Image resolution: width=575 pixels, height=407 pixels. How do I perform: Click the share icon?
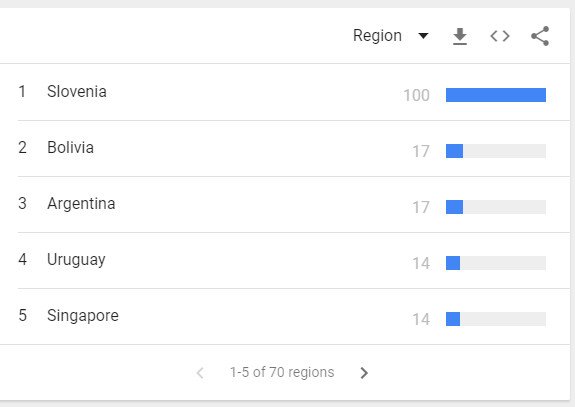pyautogui.click(x=540, y=36)
